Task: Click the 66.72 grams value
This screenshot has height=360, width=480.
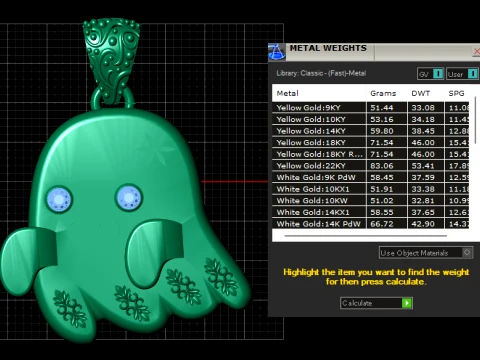Action: click(x=382, y=224)
